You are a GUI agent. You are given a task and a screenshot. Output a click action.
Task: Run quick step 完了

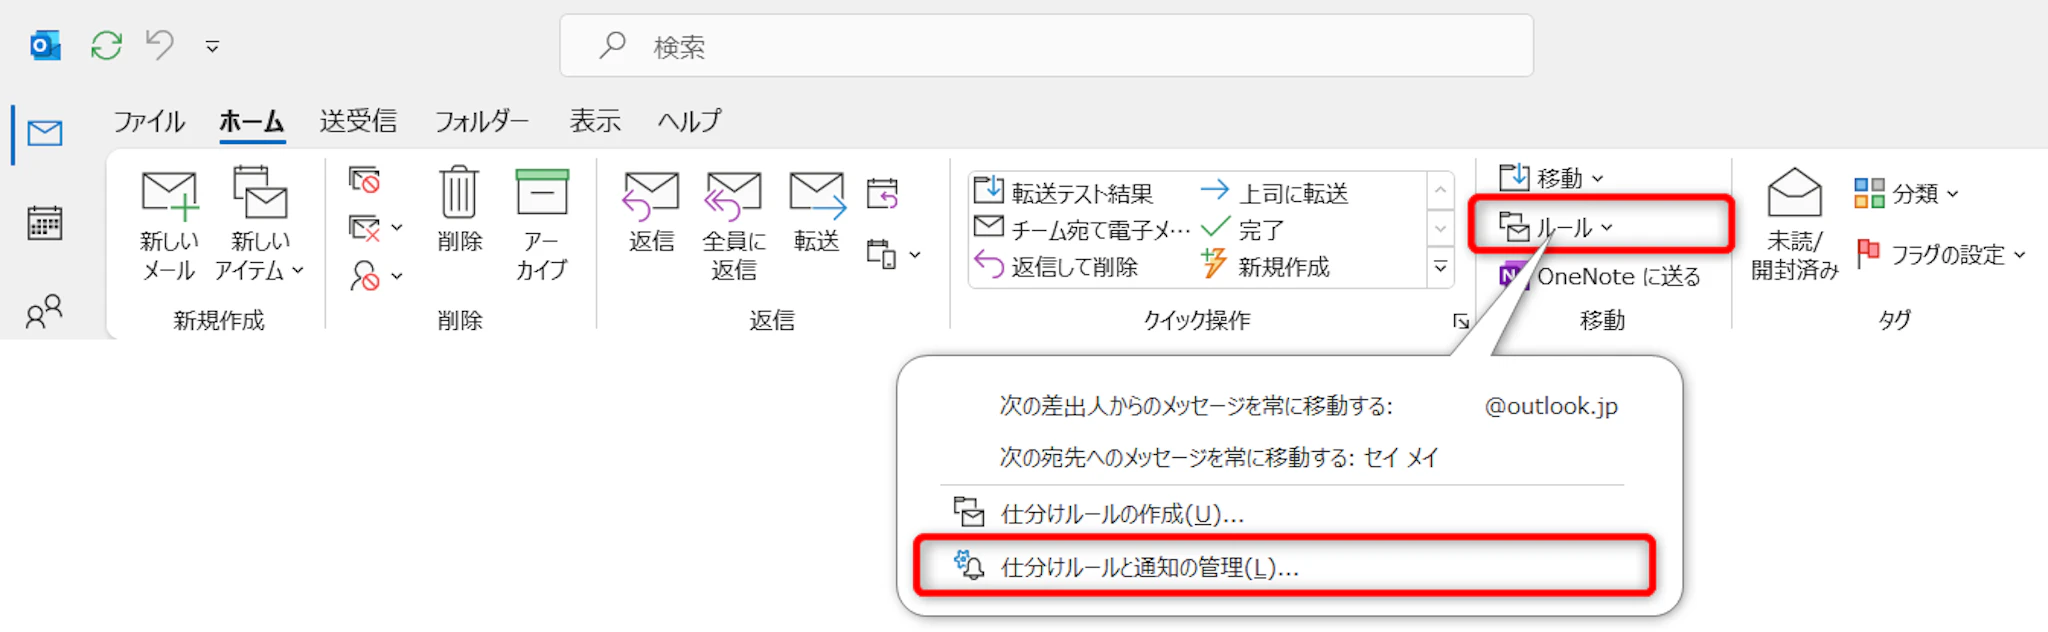coord(1243,229)
